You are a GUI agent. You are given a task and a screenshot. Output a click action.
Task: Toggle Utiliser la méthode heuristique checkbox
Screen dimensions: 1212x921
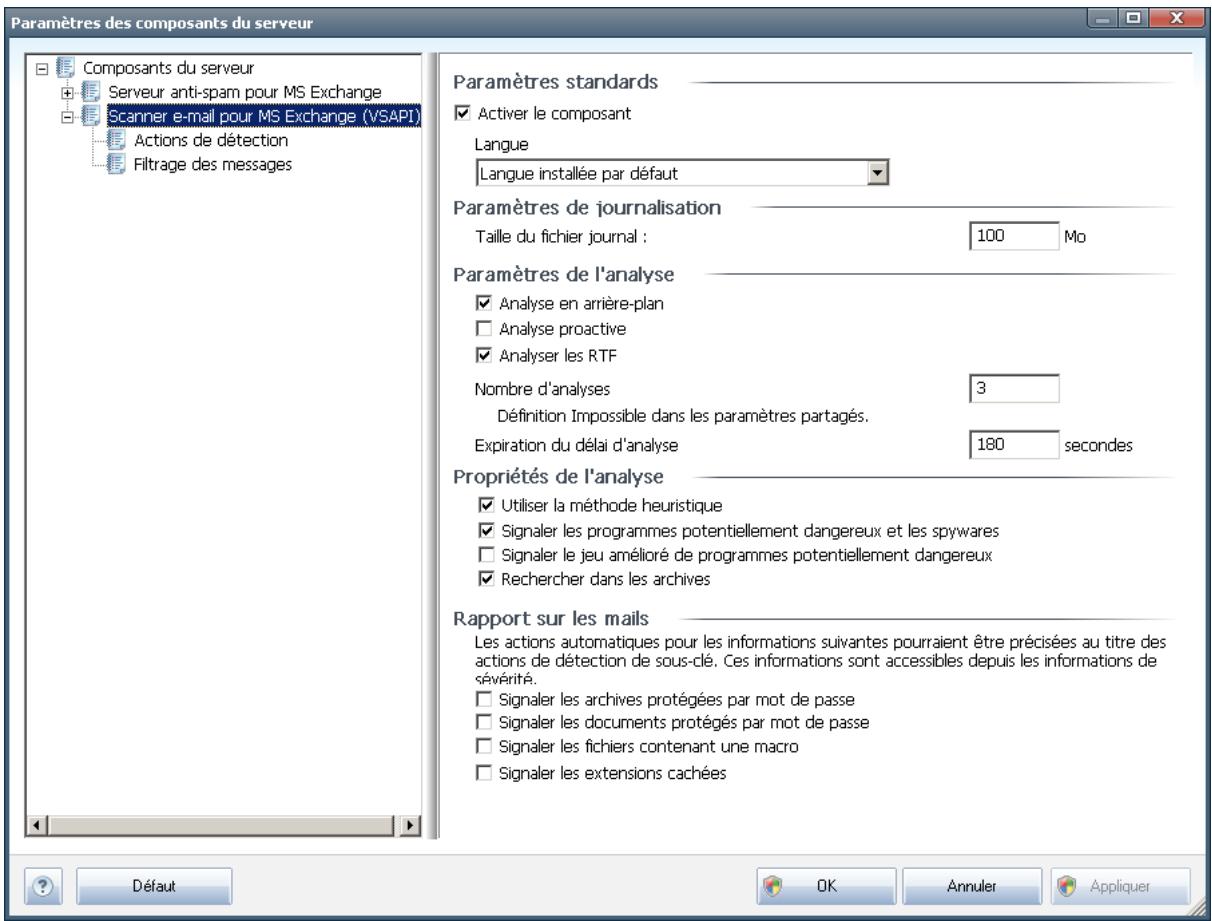[x=485, y=507]
